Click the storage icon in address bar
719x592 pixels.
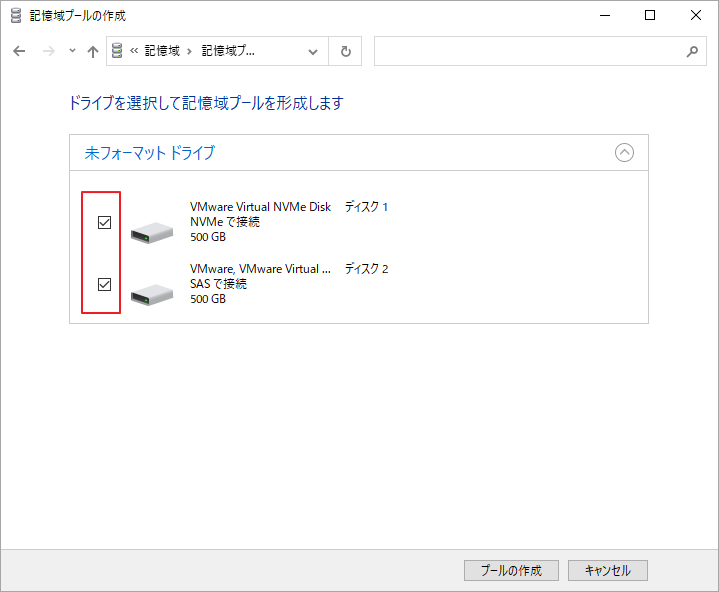118,52
